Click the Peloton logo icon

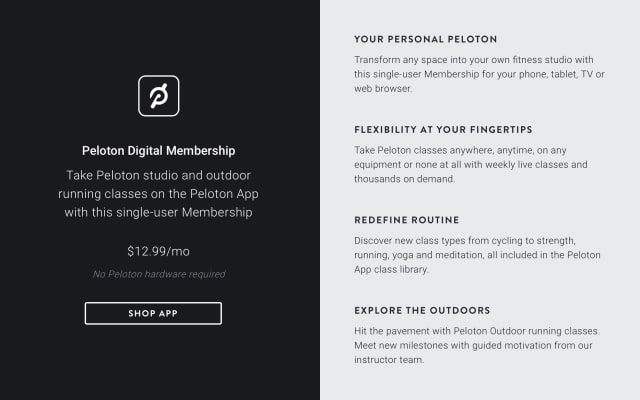click(x=158, y=96)
